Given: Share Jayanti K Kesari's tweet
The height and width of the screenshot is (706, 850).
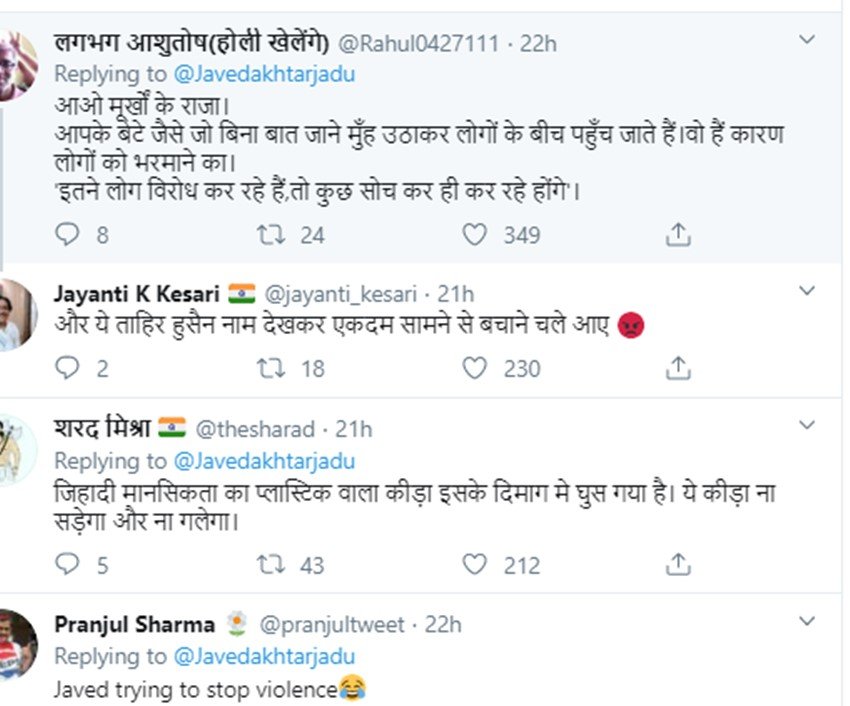Looking at the screenshot, I should point(678,369).
